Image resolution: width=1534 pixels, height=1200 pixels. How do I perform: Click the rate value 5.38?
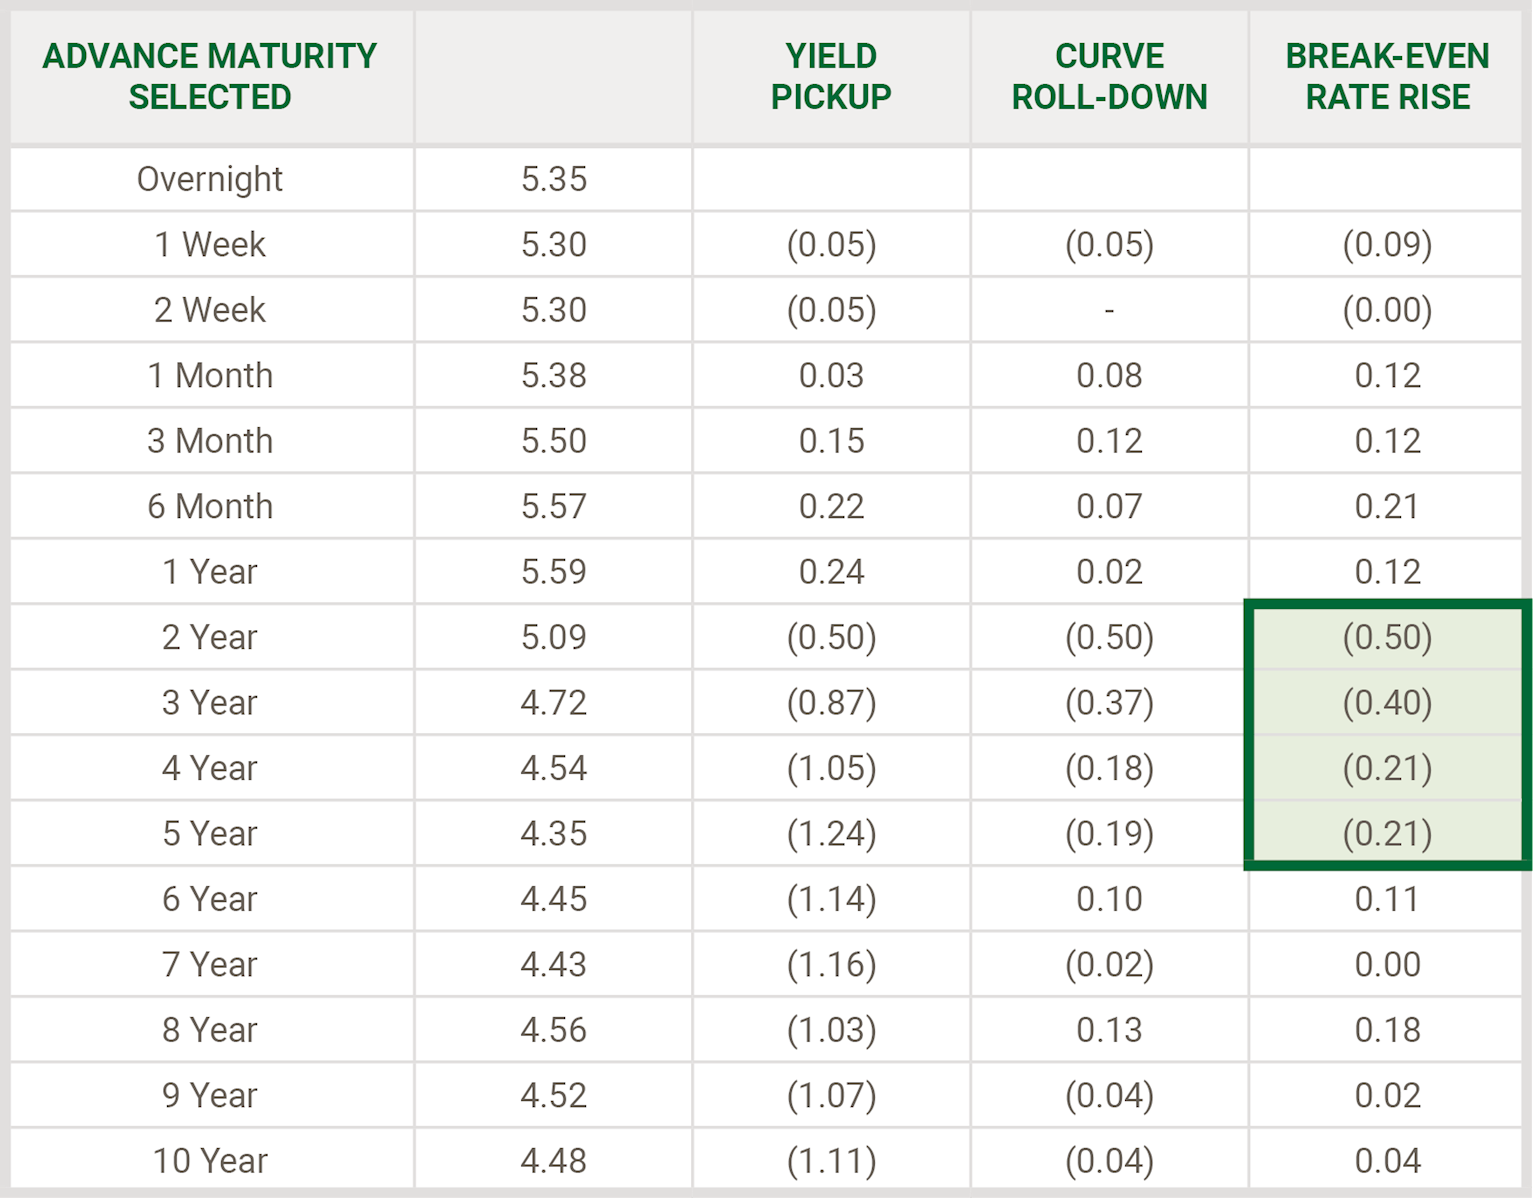[554, 375]
